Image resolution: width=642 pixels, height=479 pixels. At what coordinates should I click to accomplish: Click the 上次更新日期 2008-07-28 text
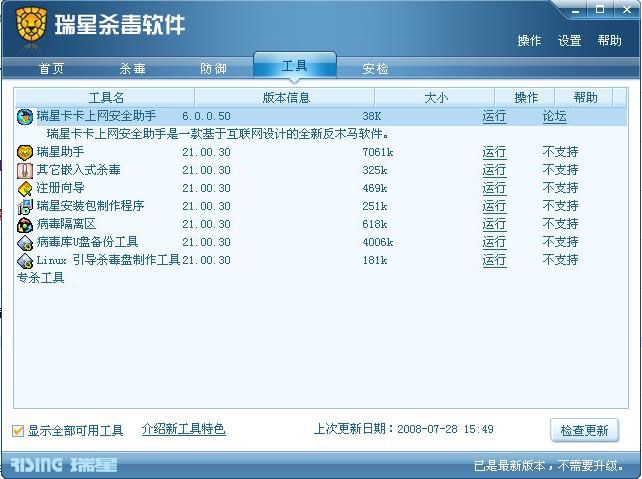coord(403,429)
